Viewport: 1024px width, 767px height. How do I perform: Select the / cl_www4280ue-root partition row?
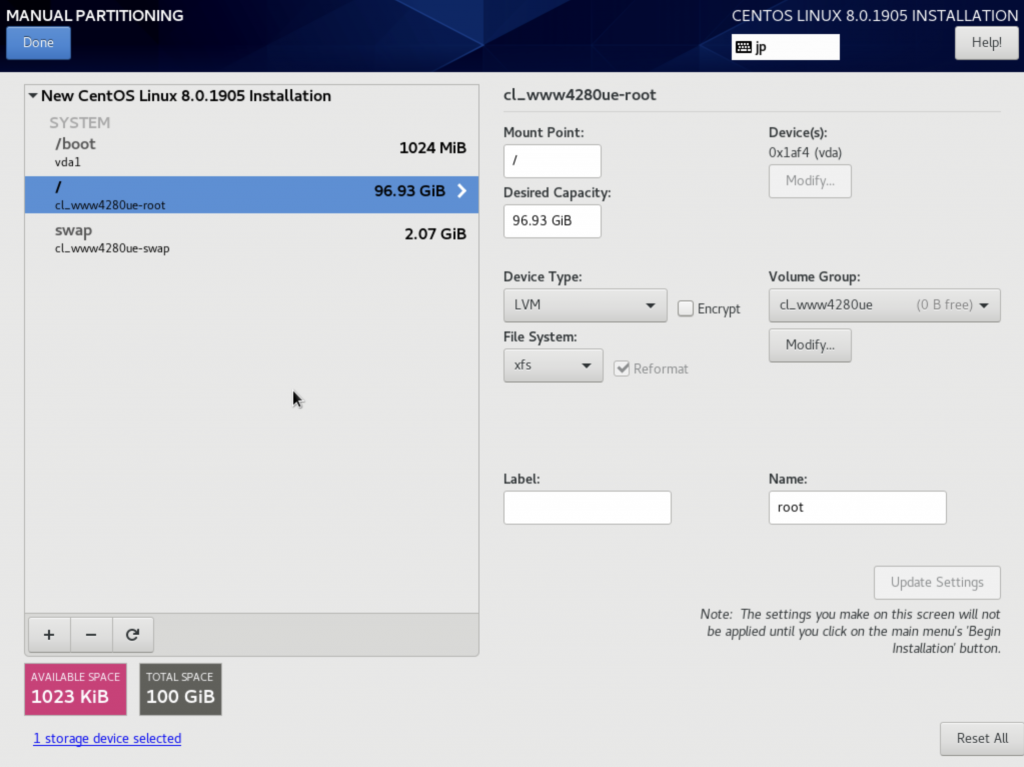pos(251,195)
